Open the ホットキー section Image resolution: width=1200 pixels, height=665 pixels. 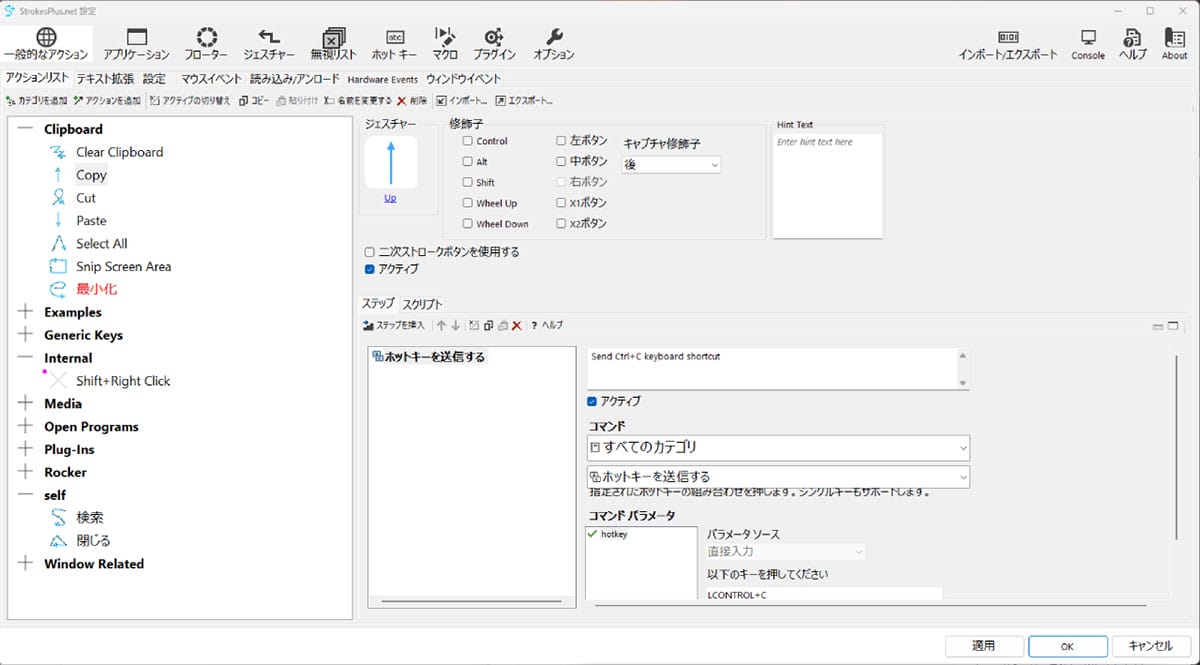[394, 44]
